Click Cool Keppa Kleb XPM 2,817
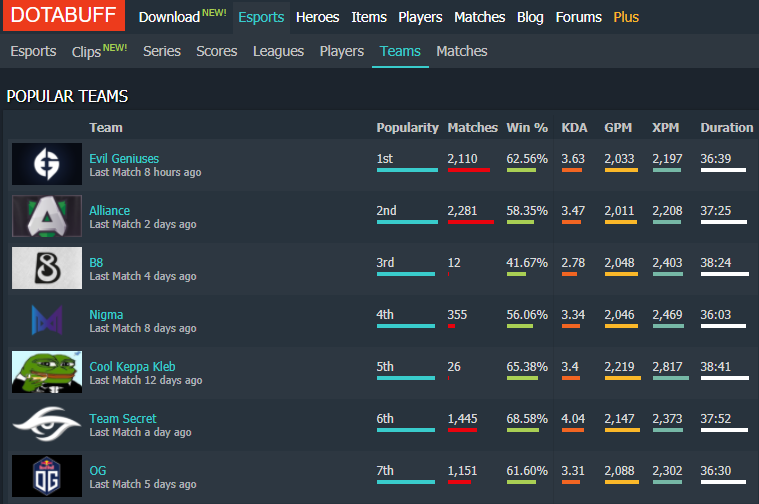The height and width of the screenshot is (504, 759). click(x=667, y=367)
